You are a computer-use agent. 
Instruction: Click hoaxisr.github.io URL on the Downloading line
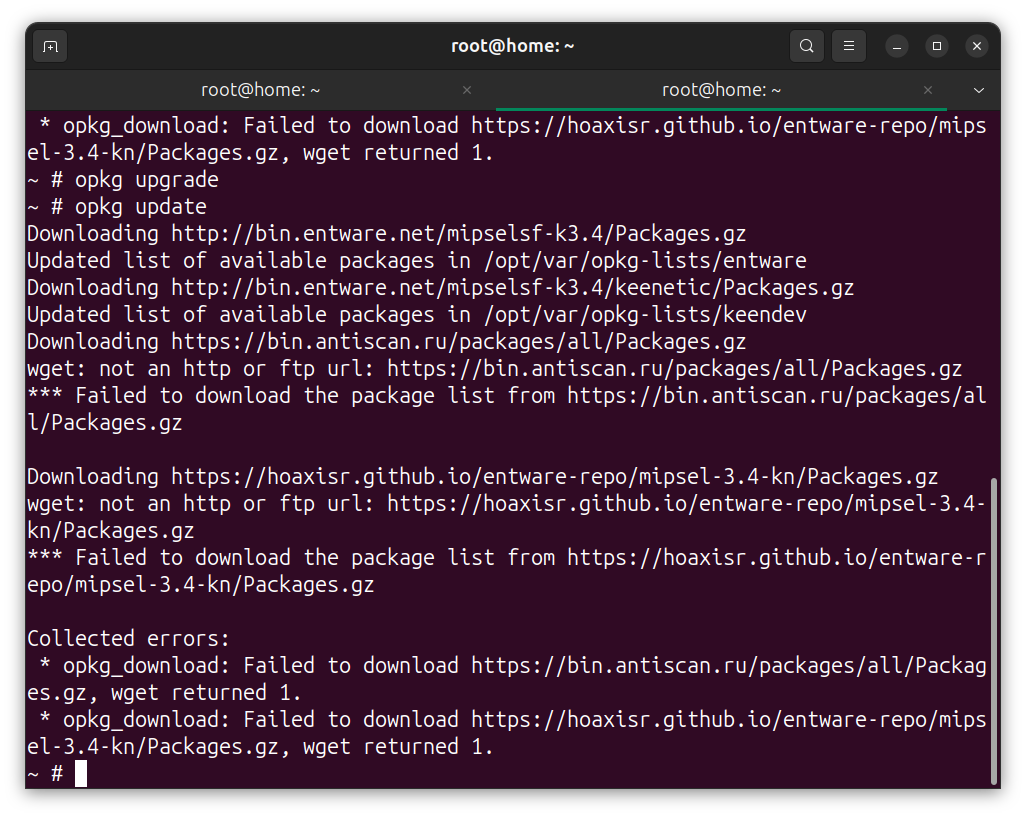tap(554, 477)
